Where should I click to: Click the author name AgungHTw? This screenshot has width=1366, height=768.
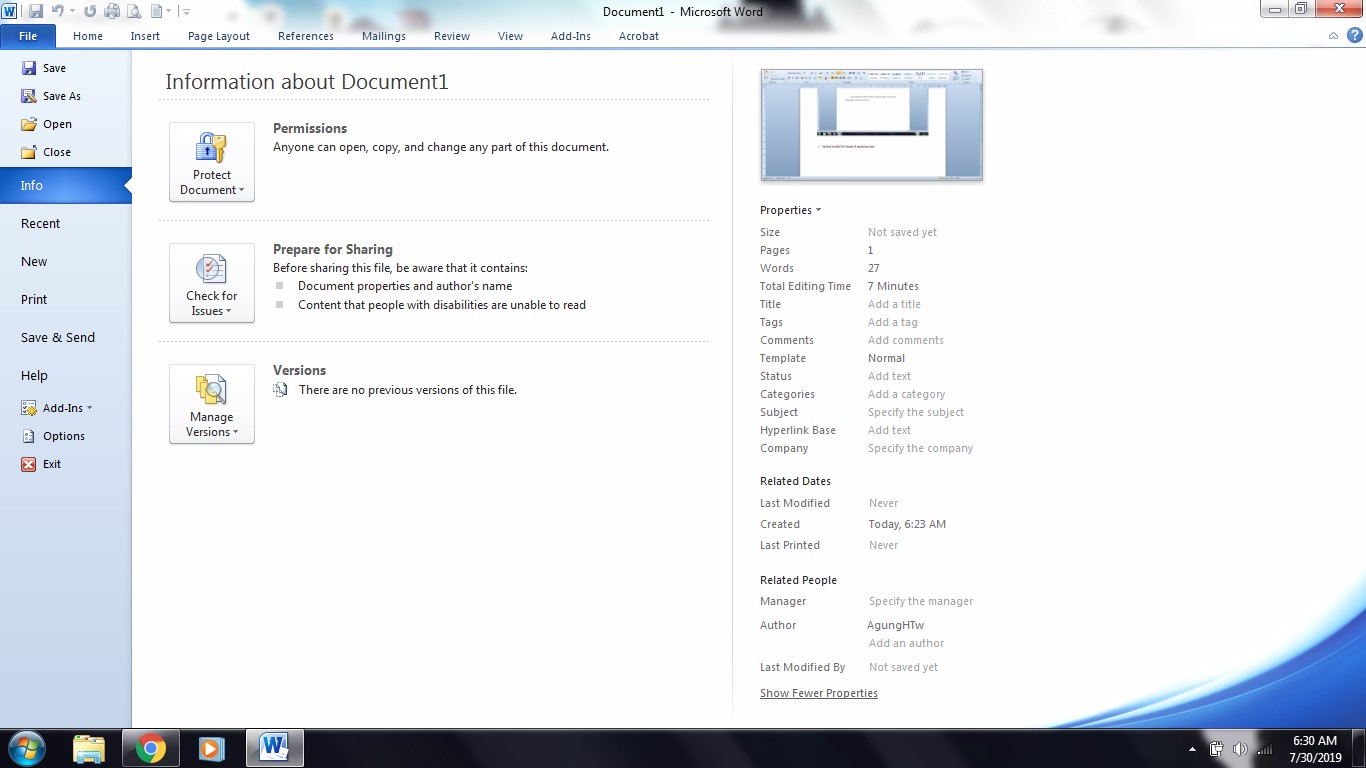coord(896,625)
